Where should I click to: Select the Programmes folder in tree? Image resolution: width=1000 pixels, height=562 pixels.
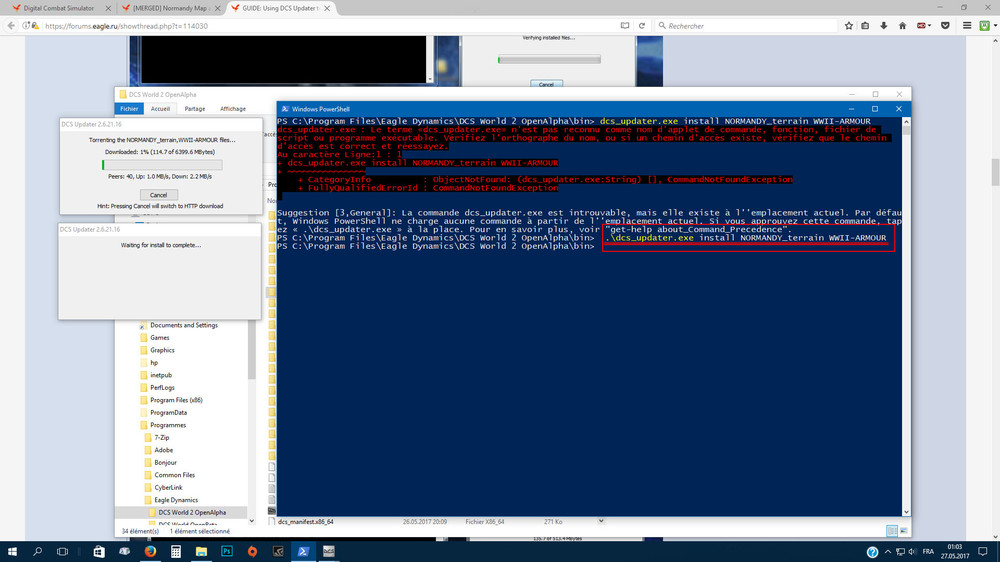(x=168, y=425)
